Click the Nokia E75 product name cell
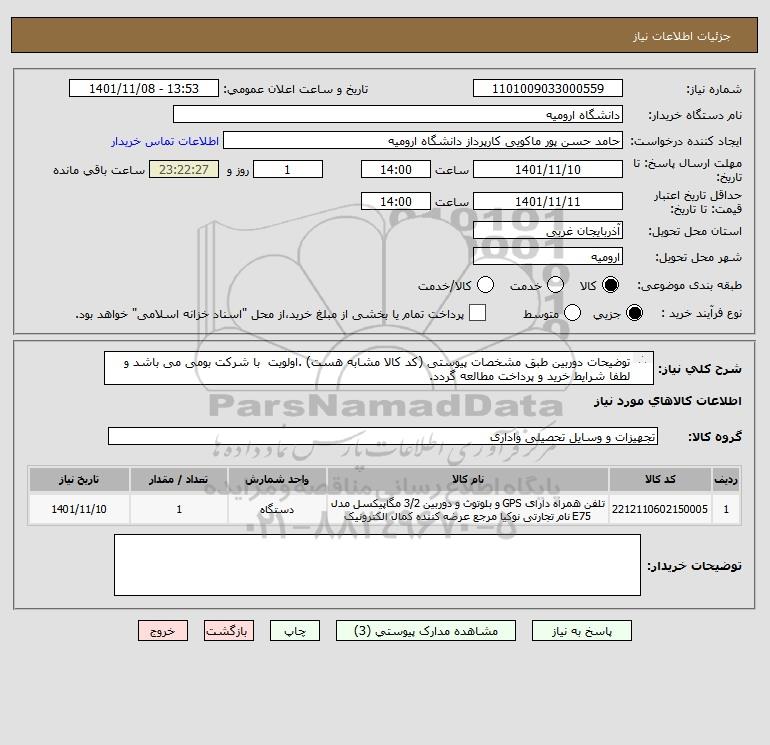 click(x=468, y=509)
